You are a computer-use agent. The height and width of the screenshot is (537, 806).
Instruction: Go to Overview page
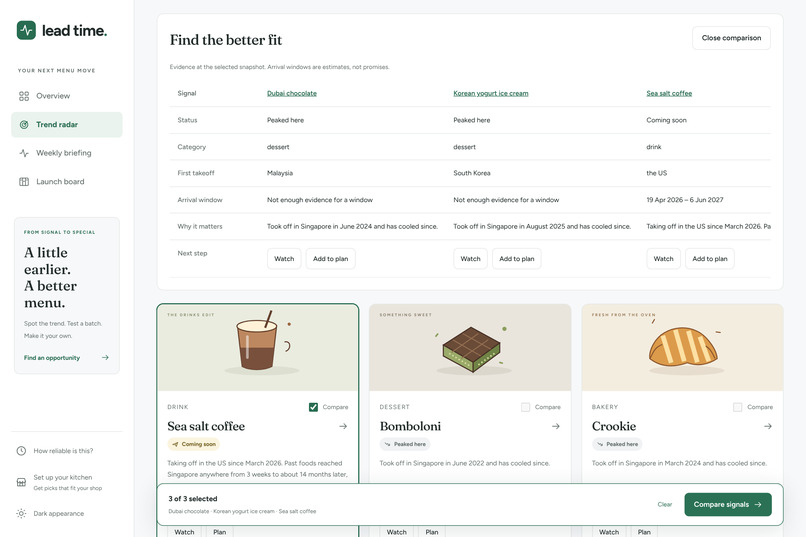click(67, 96)
